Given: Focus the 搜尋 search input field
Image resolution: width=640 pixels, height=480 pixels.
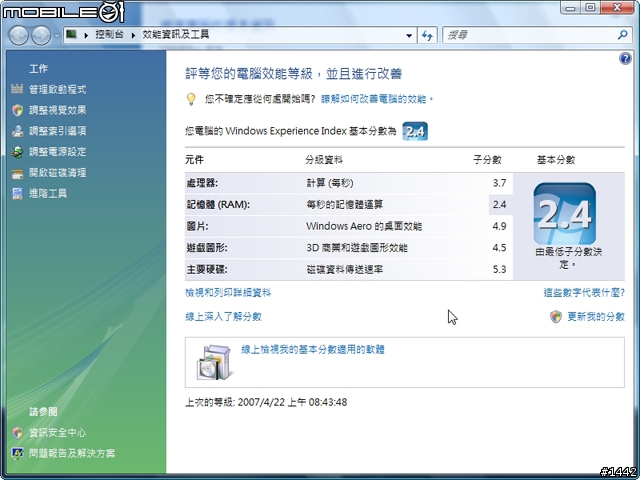Looking at the screenshot, I should click(x=529, y=36).
